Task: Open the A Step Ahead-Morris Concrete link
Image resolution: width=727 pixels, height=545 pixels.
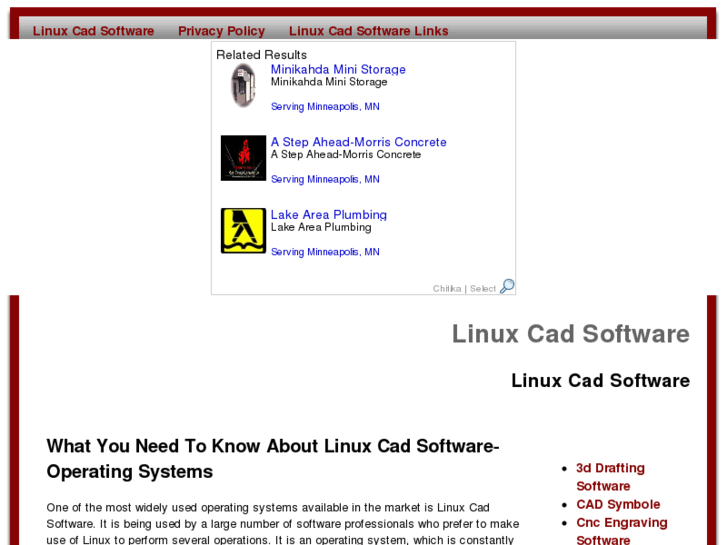Action: 358,142
